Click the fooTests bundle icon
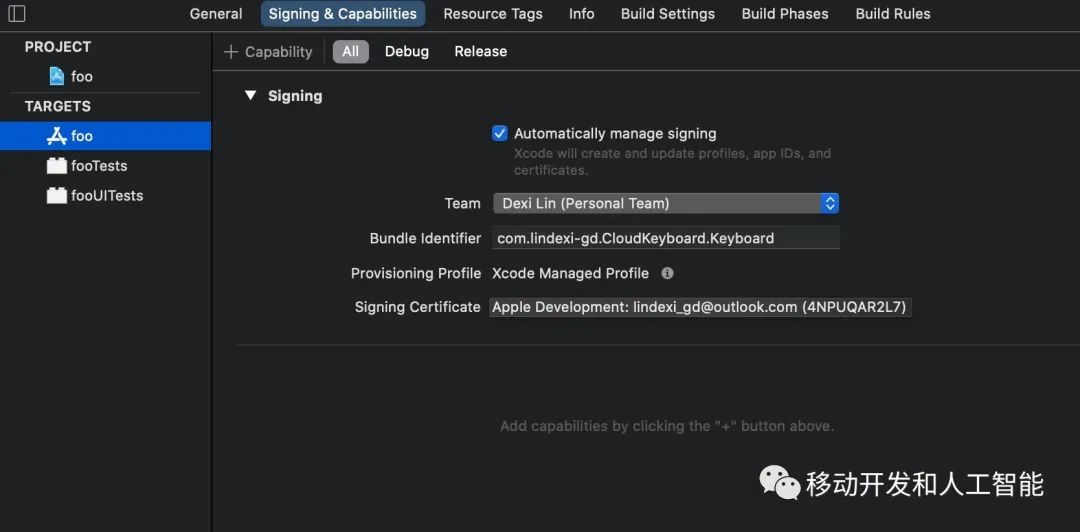Image resolution: width=1080 pixels, height=532 pixels. (x=56, y=165)
